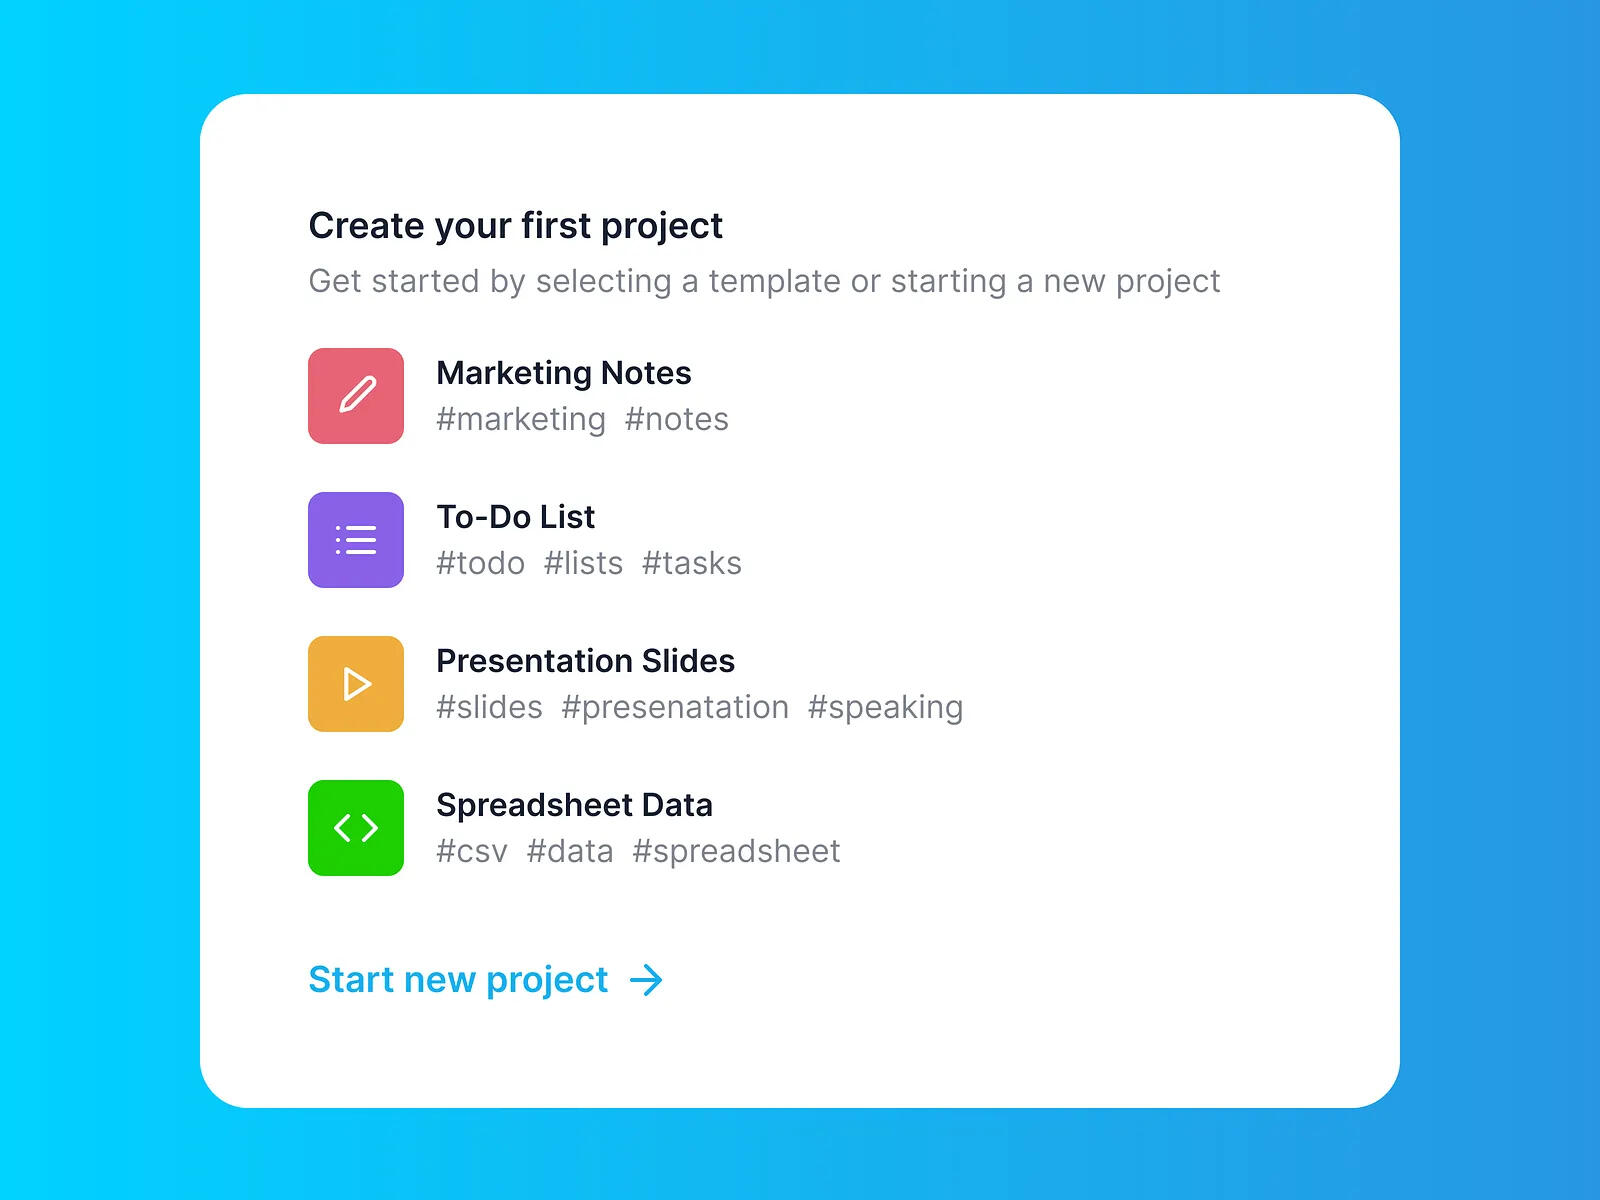1600x1200 pixels.
Task: Click the #notes tag
Action: pyautogui.click(x=677, y=419)
